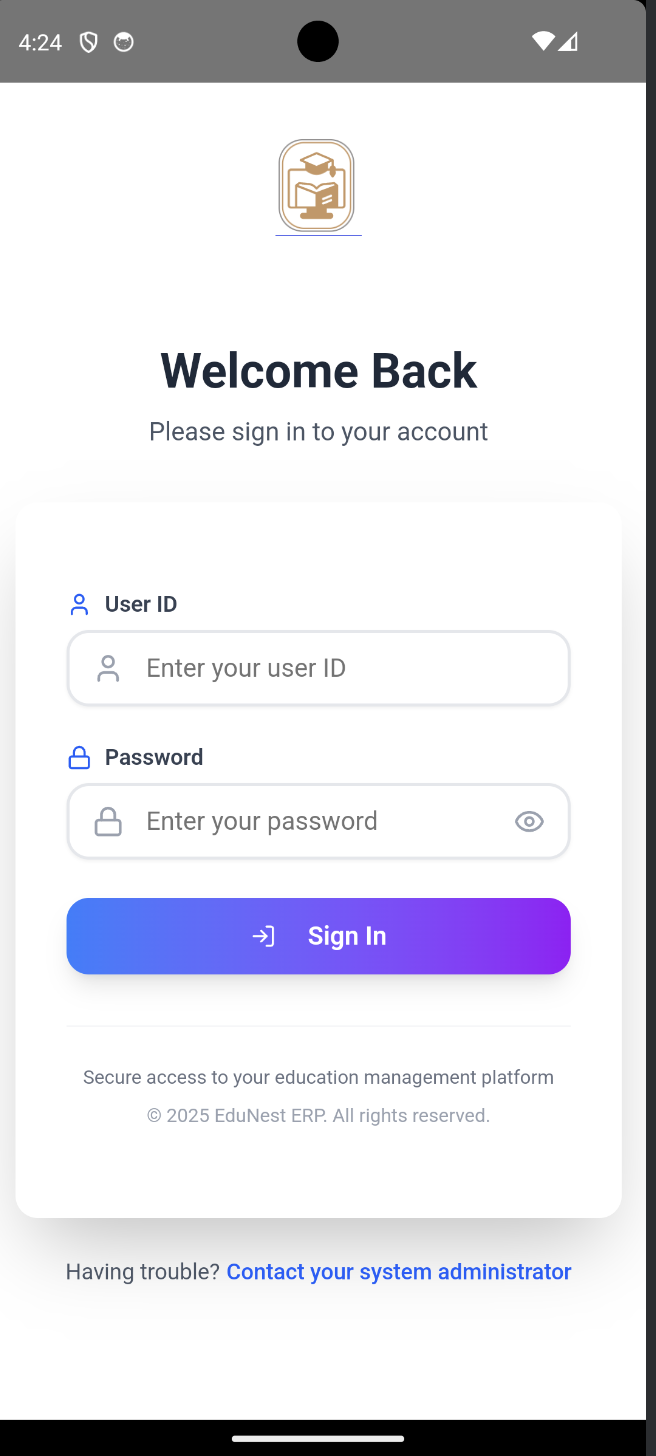Click the cellular signal indicator
This screenshot has width=656, height=1456.
point(570,42)
